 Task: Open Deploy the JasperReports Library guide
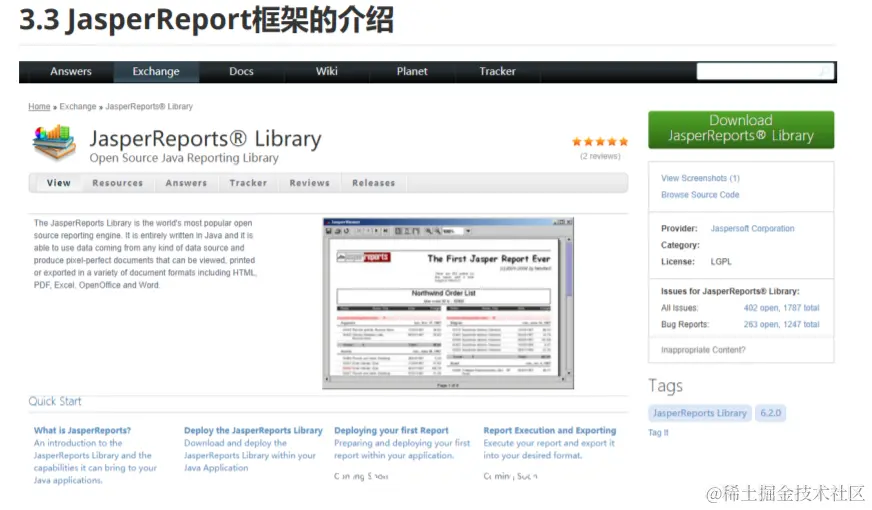tap(253, 430)
